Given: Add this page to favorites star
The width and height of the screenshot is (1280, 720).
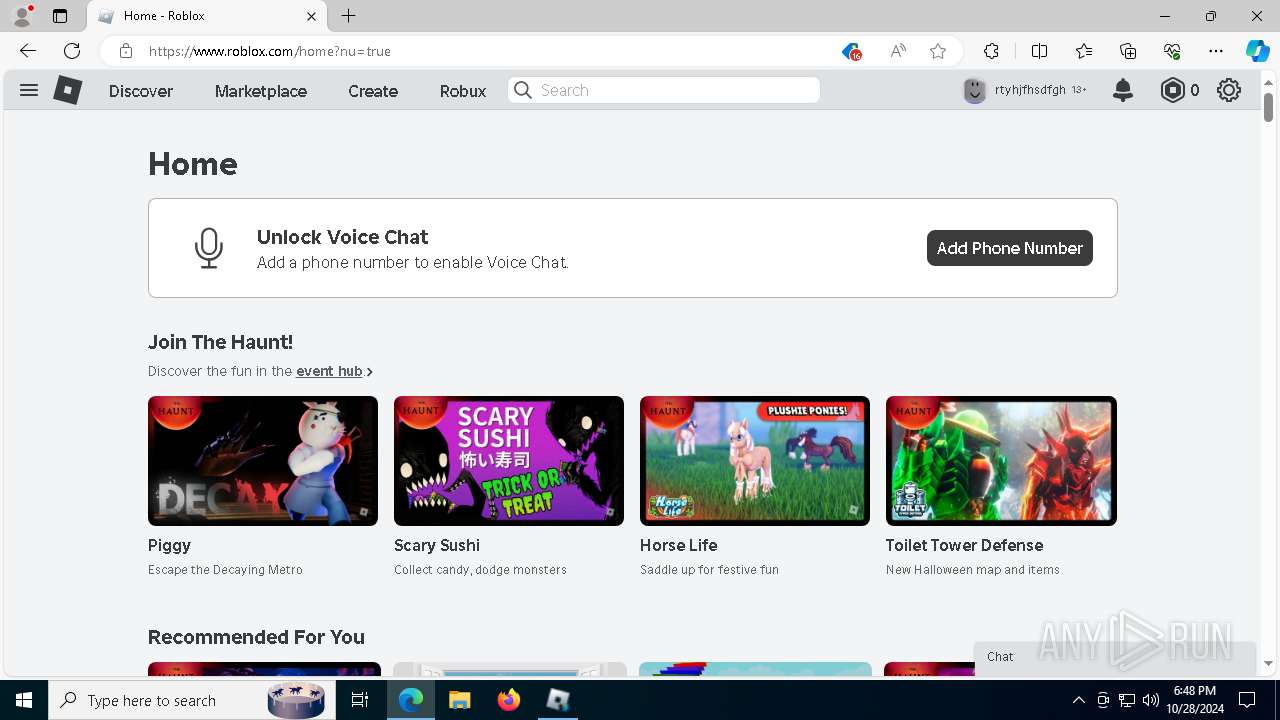Looking at the screenshot, I should [938, 51].
